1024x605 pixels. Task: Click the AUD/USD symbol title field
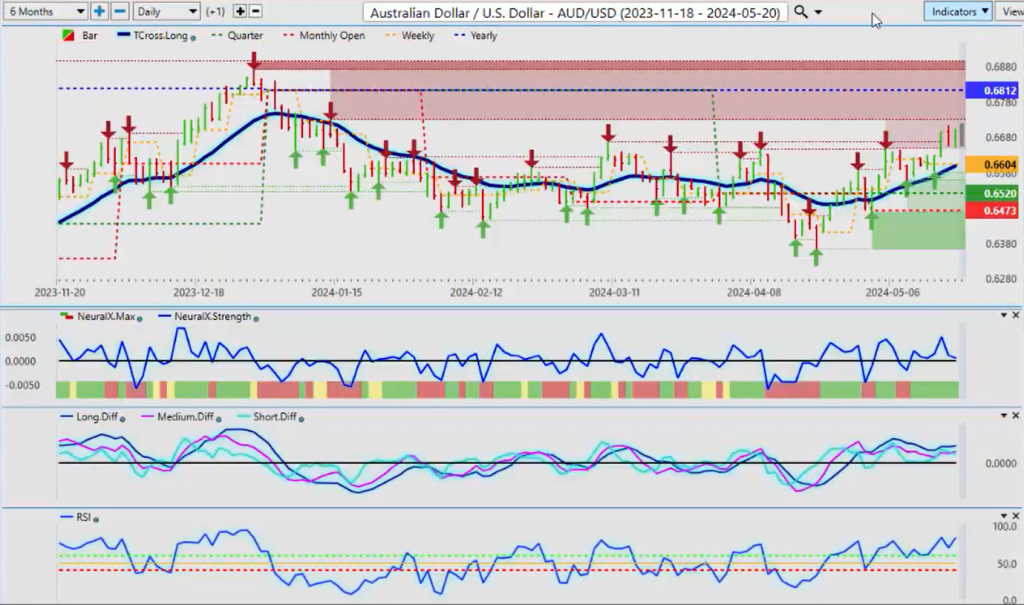click(x=577, y=12)
